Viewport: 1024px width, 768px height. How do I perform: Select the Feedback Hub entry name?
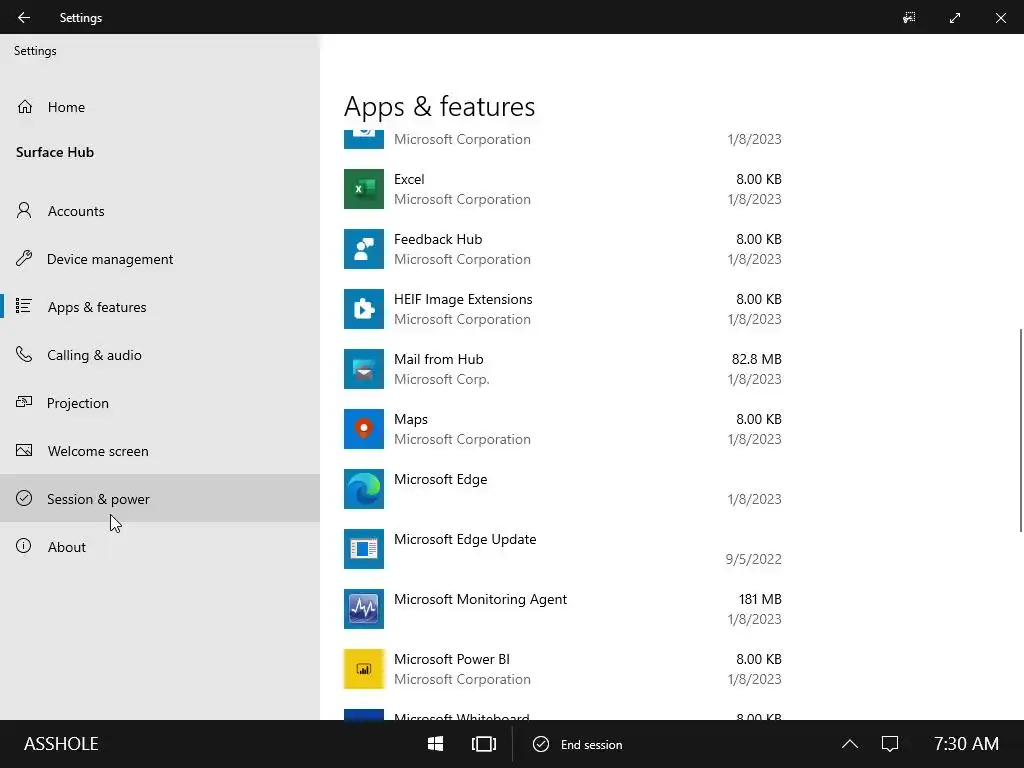pyautogui.click(x=438, y=239)
